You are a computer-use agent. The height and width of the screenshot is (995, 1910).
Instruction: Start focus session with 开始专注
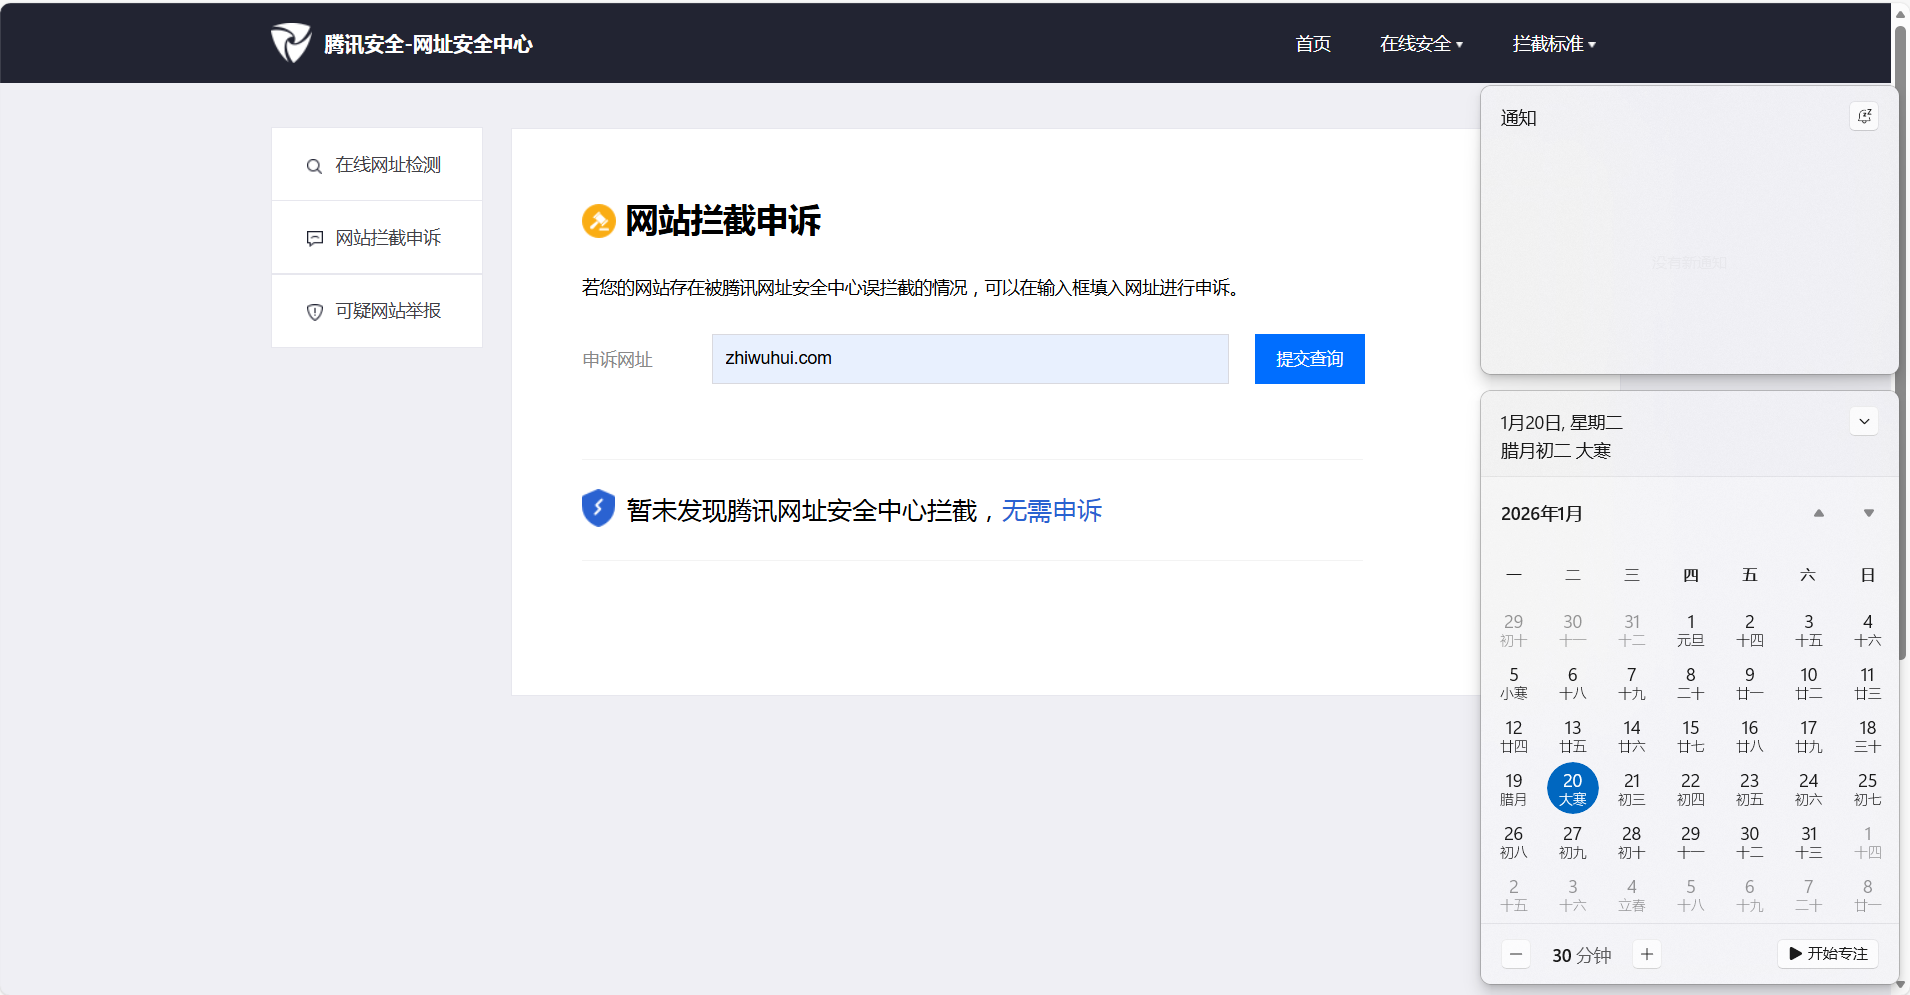pyautogui.click(x=1828, y=954)
